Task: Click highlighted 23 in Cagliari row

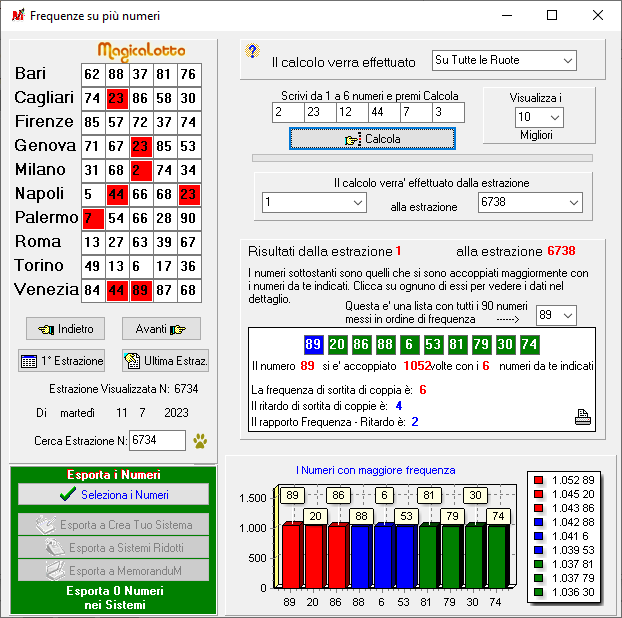Action: click(117, 98)
